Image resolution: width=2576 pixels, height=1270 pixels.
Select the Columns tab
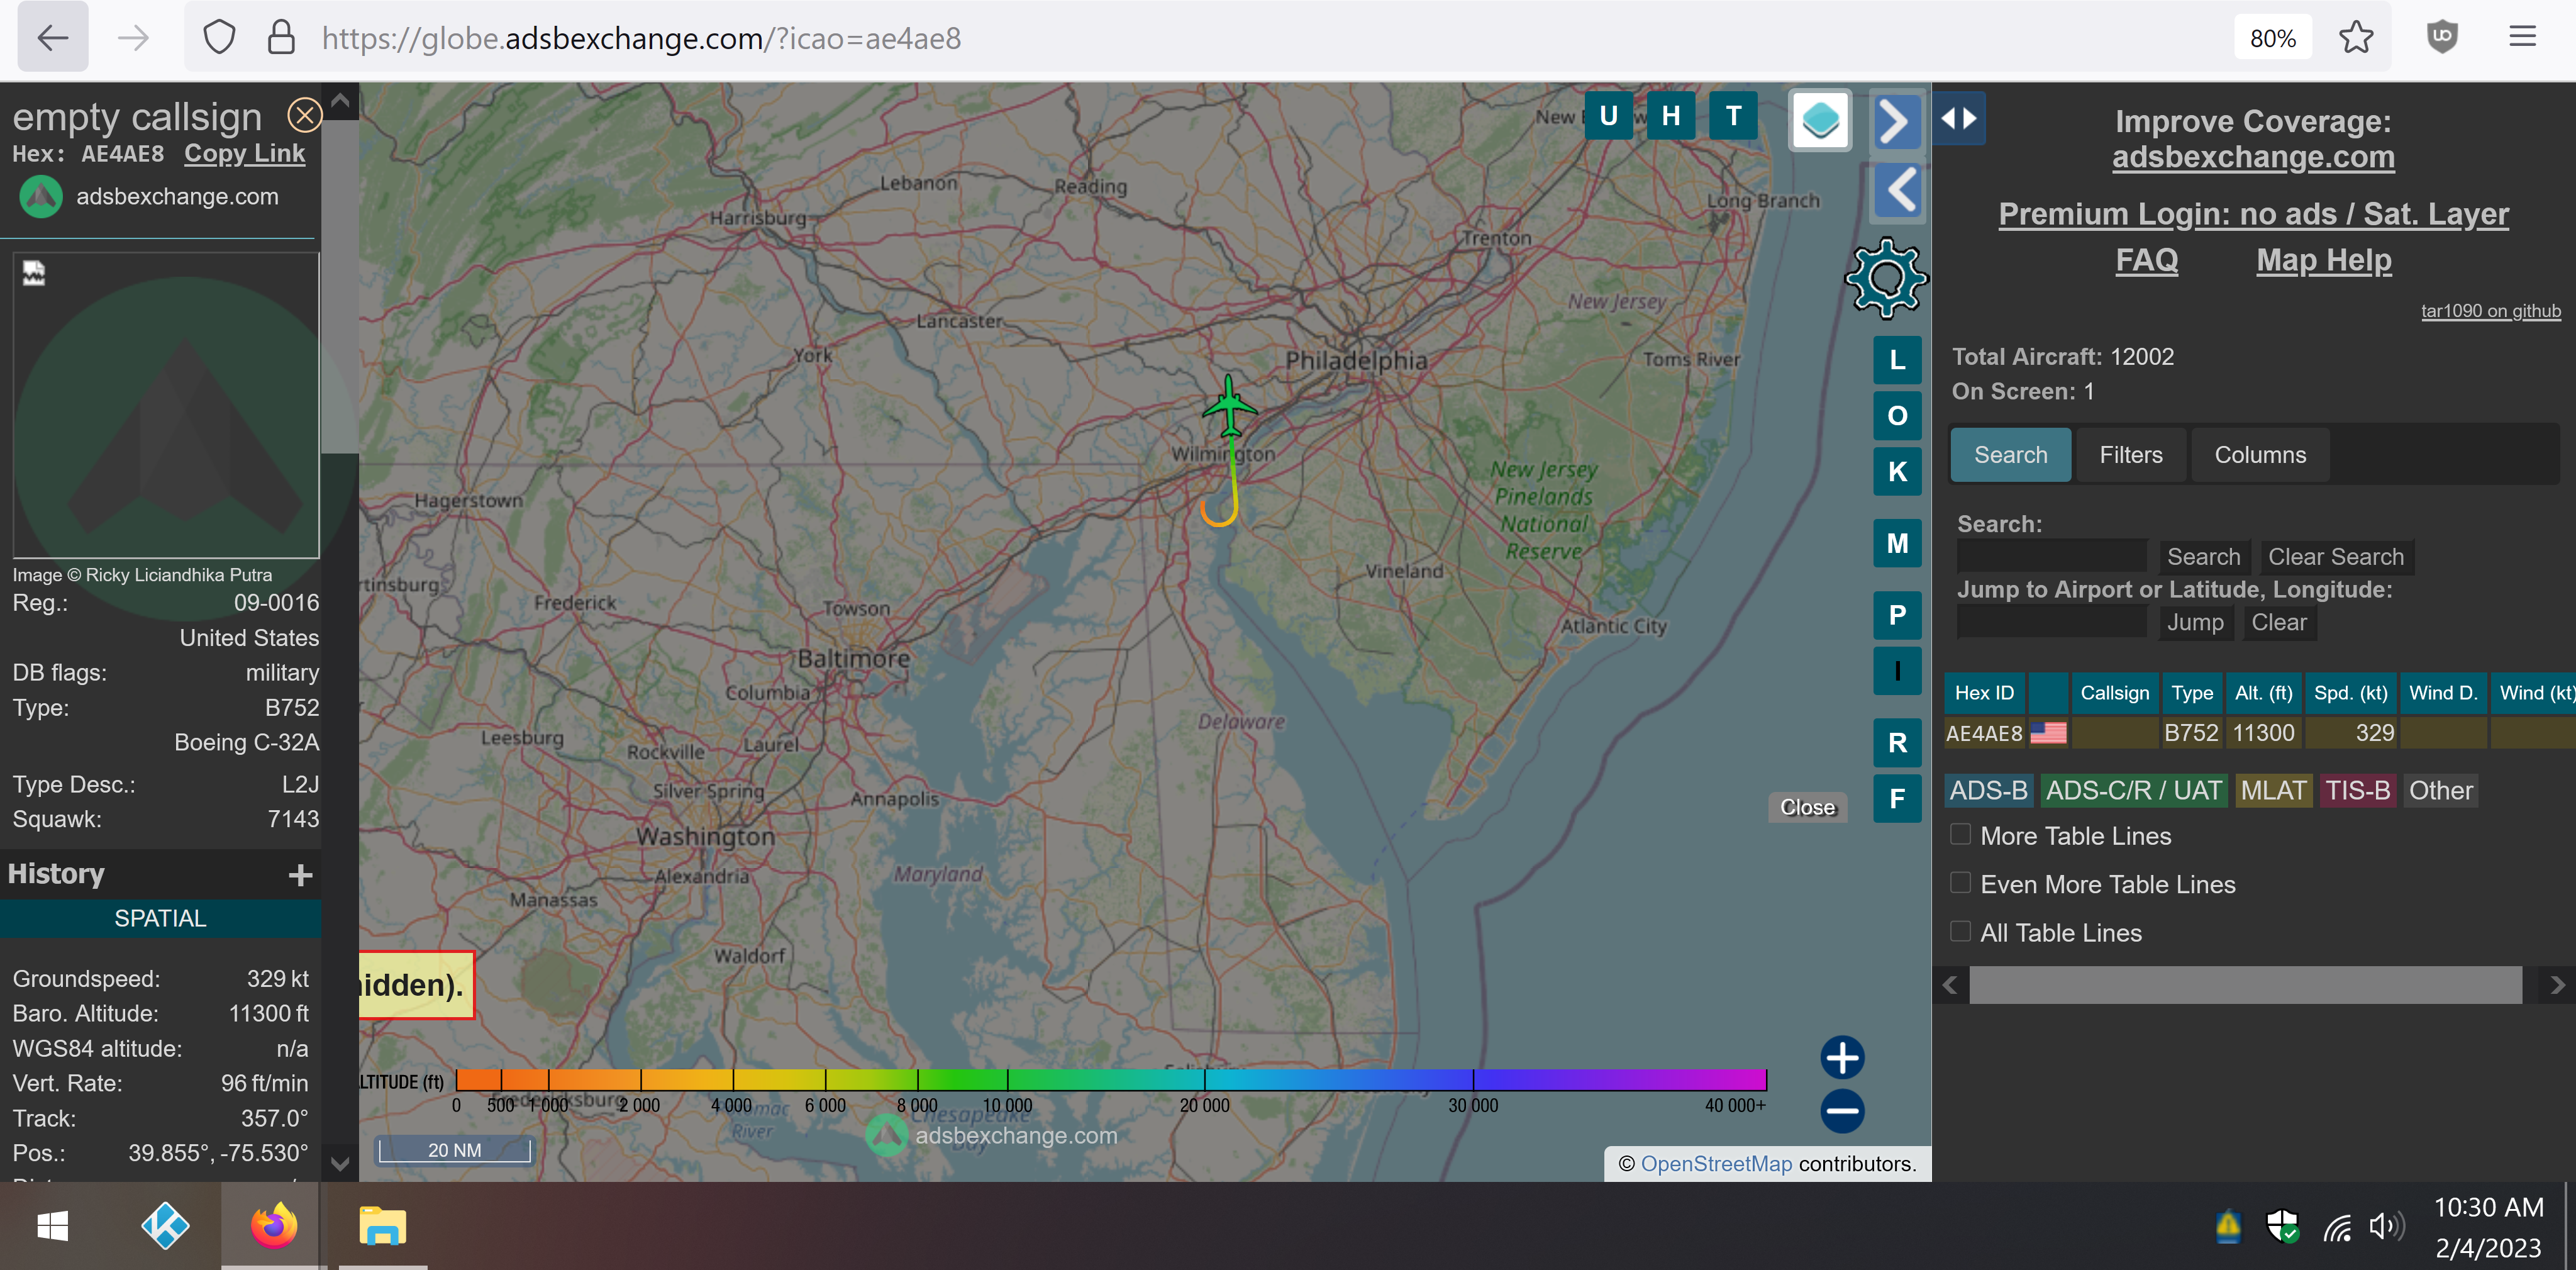coord(2260,455)
